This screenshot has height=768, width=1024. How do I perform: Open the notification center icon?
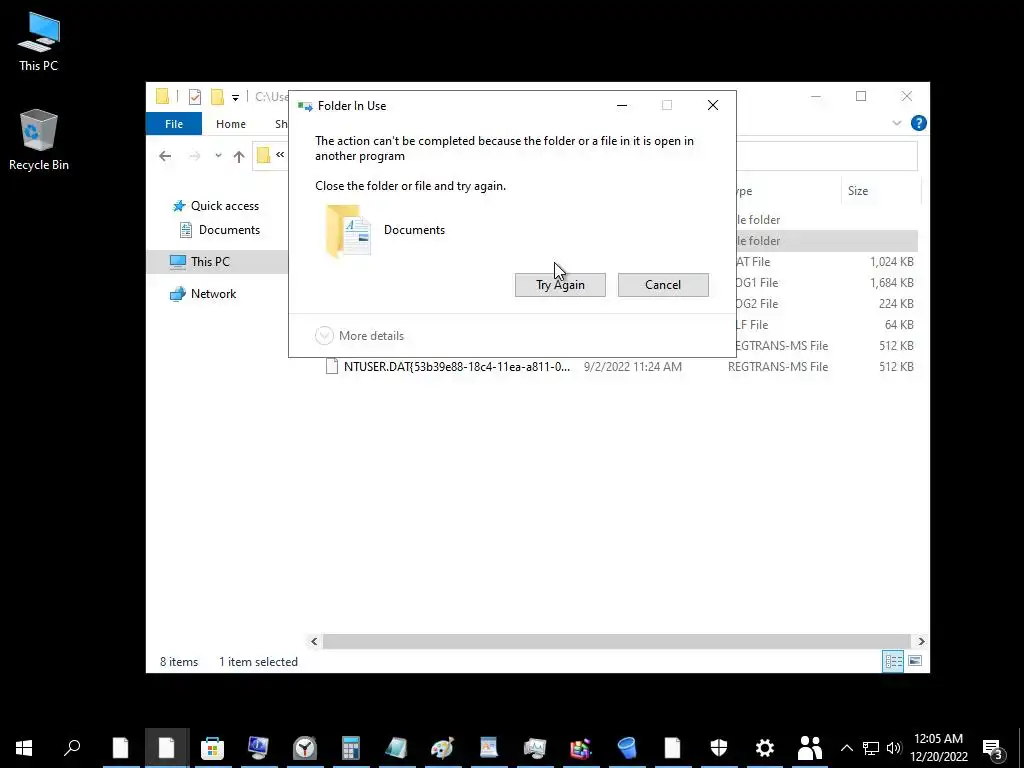click(993, 748)
